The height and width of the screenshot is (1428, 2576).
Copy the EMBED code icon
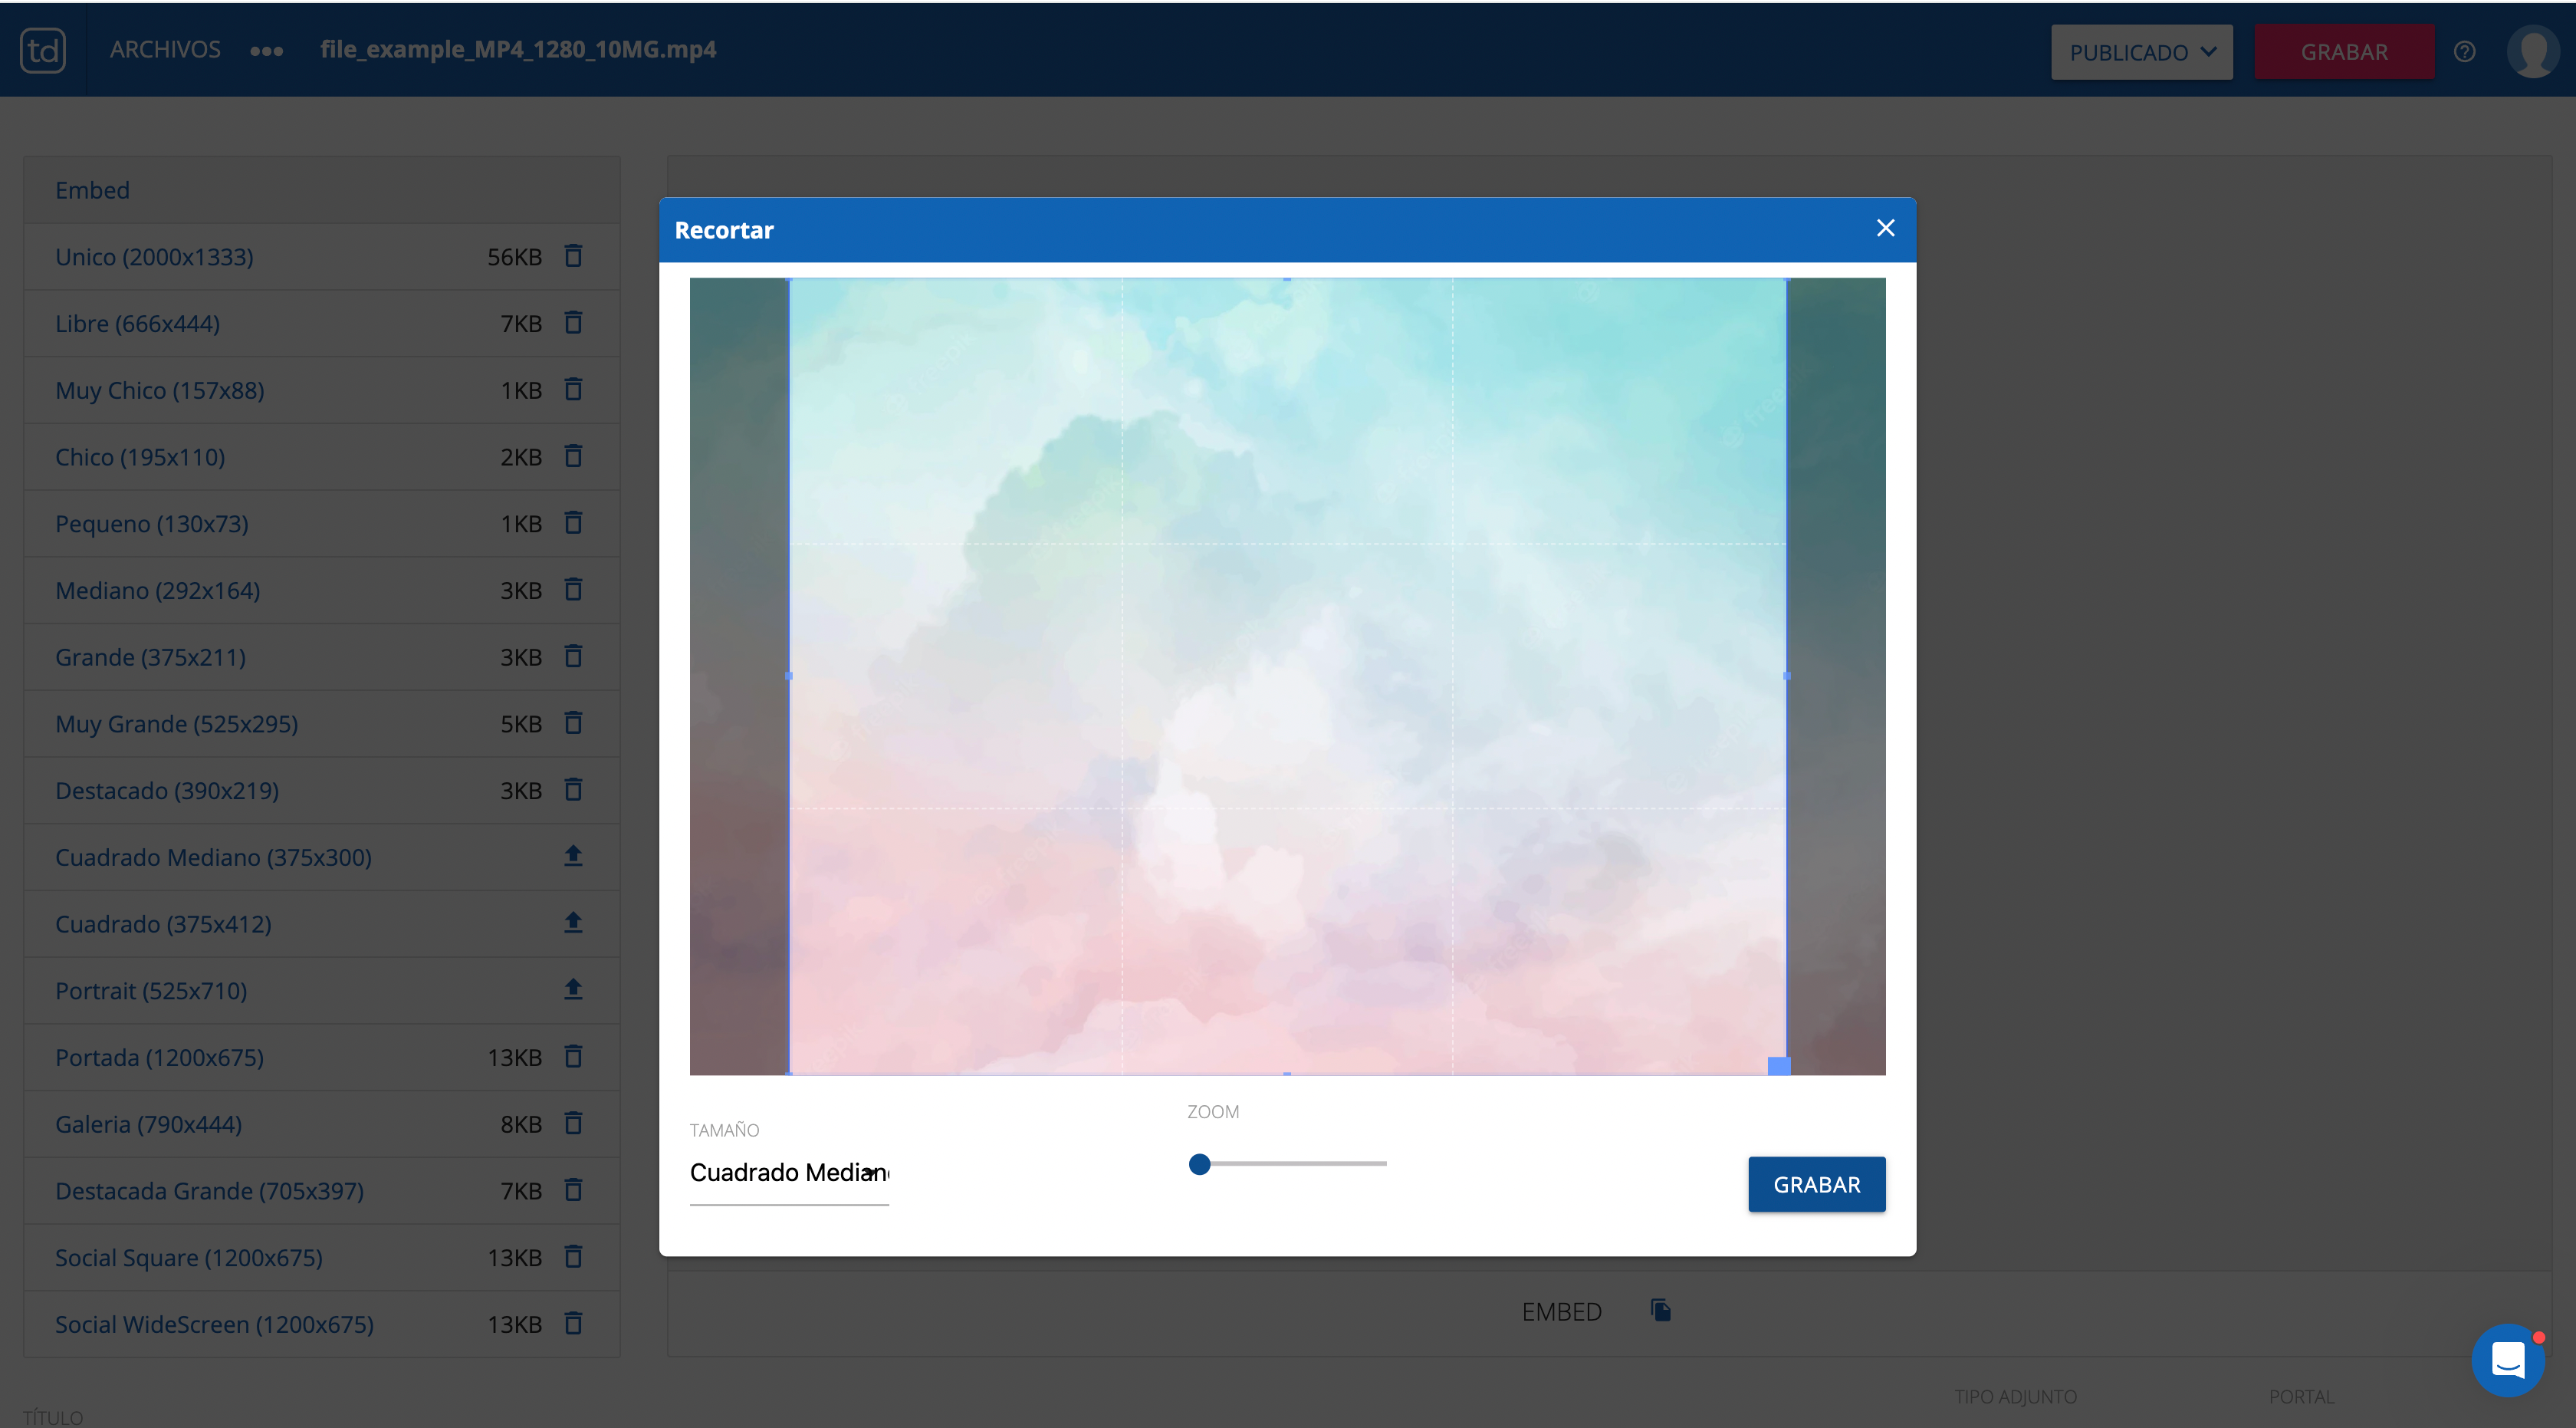coord(1660,1310)
